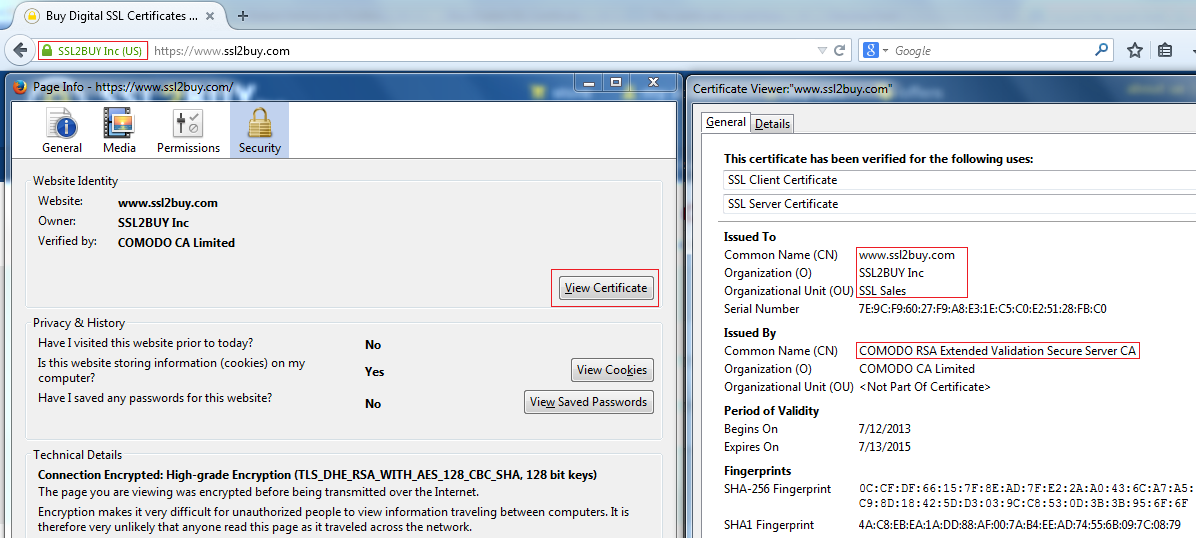This screenshot has width=1196, height=538.
Task: Open the bookmarks list icon
Action: 1165,50
